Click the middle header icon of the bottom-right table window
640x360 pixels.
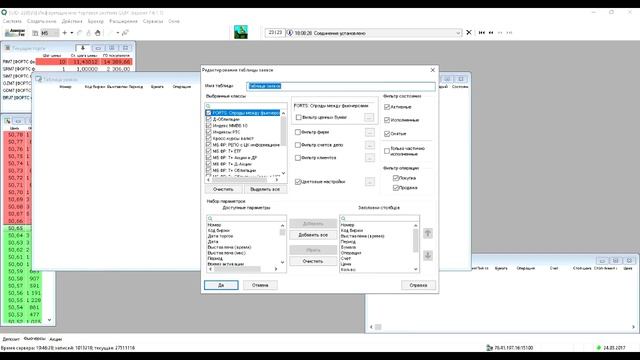coord(616,260)
